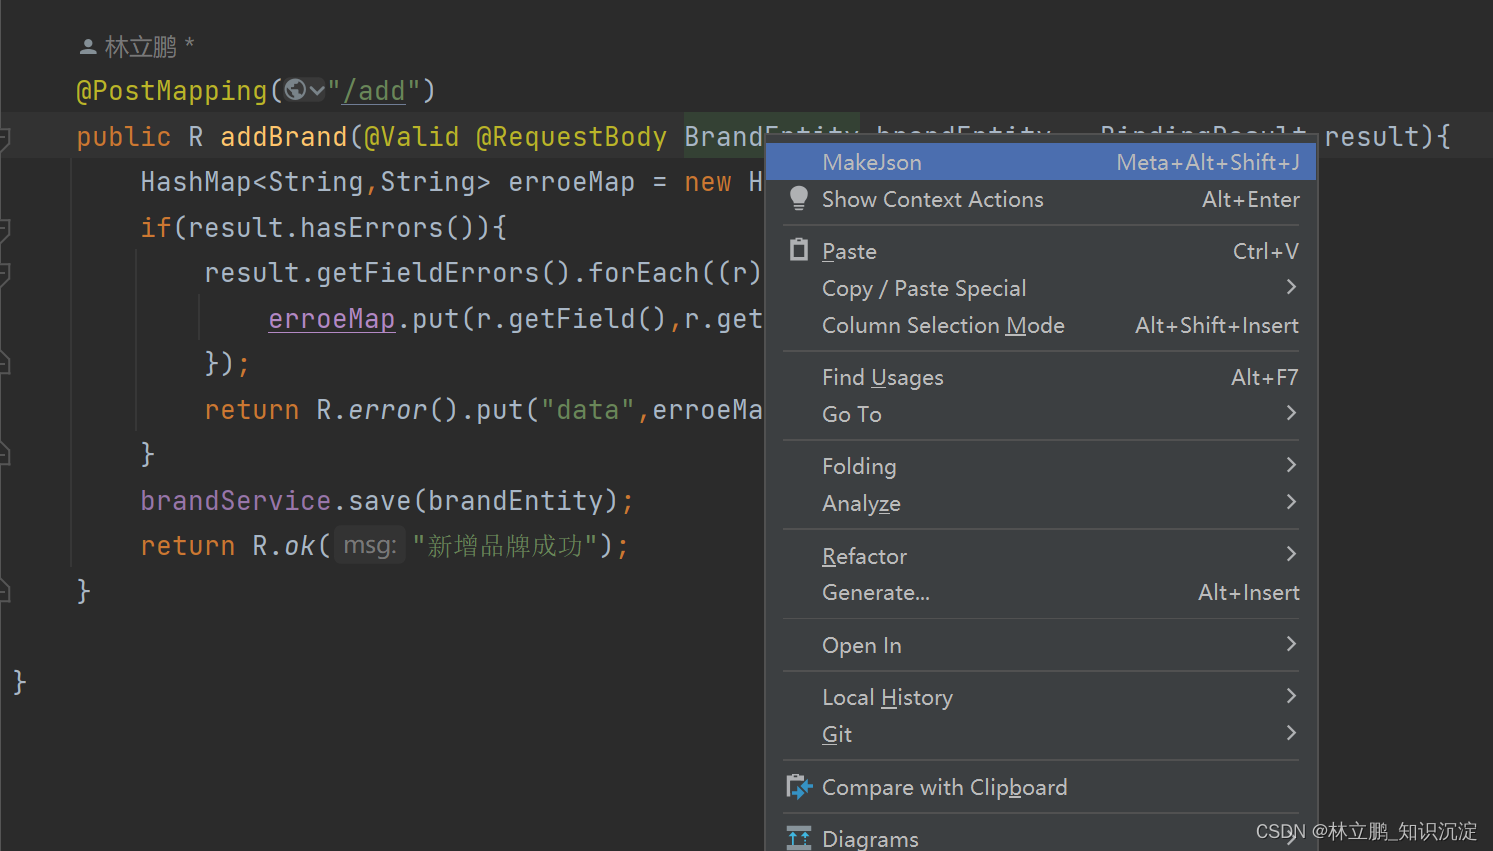This screenshot has width=1493, height=851.
Task: Open the URL dropdown chevron beside the globe
Action: click(317, 90)
